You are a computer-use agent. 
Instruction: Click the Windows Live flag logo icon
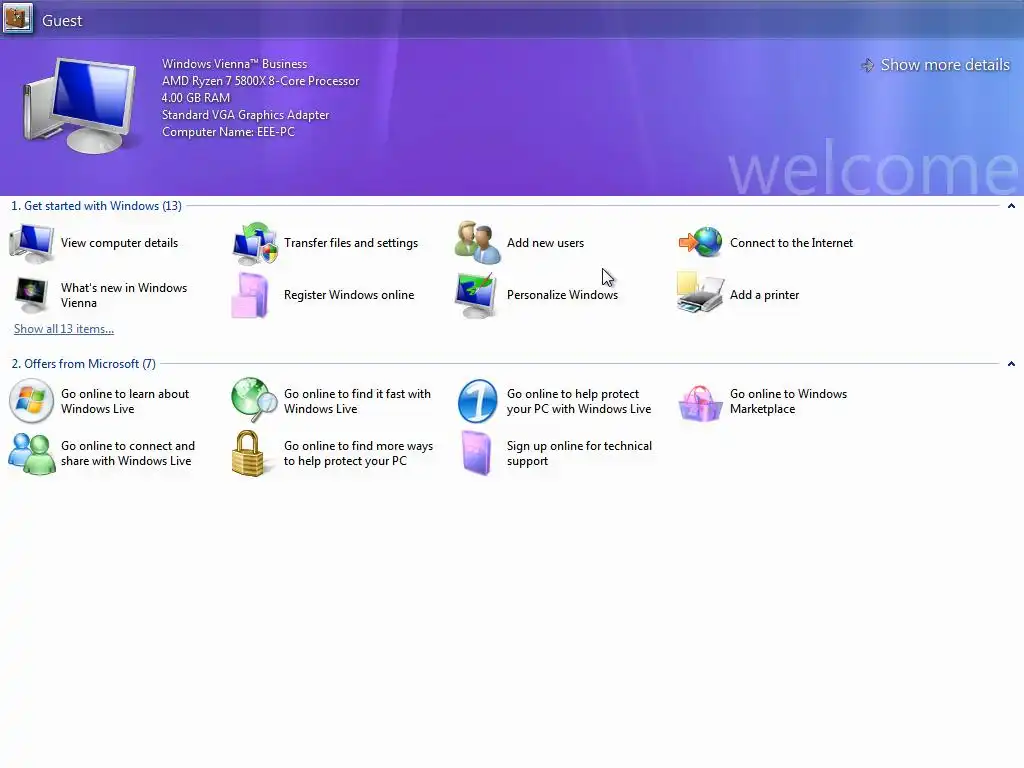click(31, 401)
